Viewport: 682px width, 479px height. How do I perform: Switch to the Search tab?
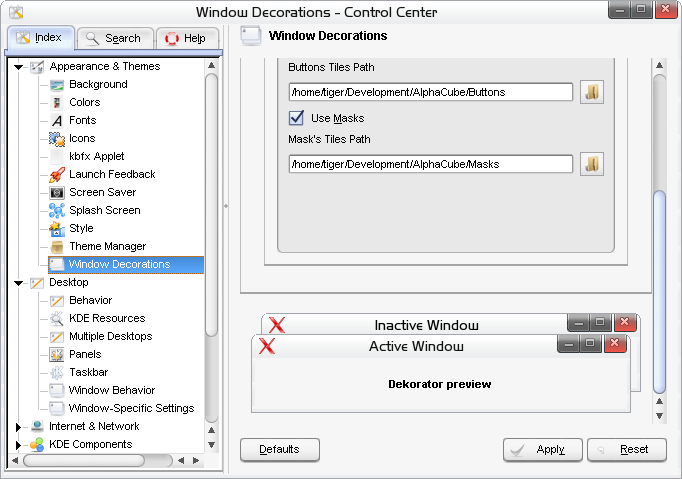[x=115, y=38]
